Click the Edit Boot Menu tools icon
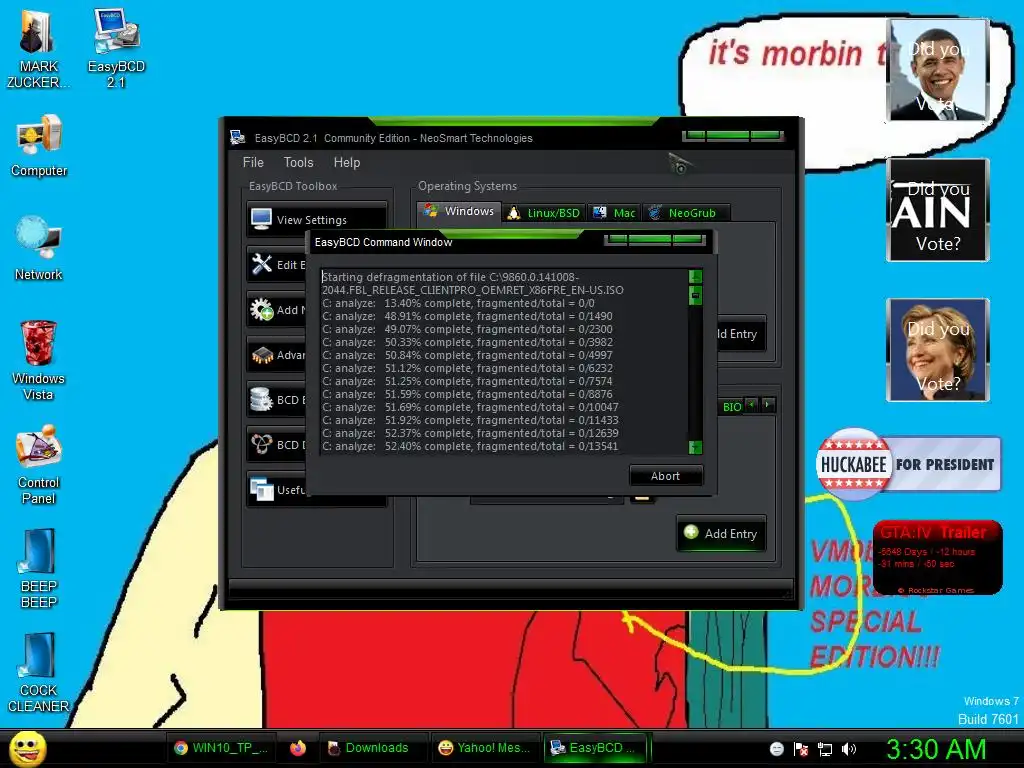Viewport: 1024px width, 768px height. [x=262, y=264]
